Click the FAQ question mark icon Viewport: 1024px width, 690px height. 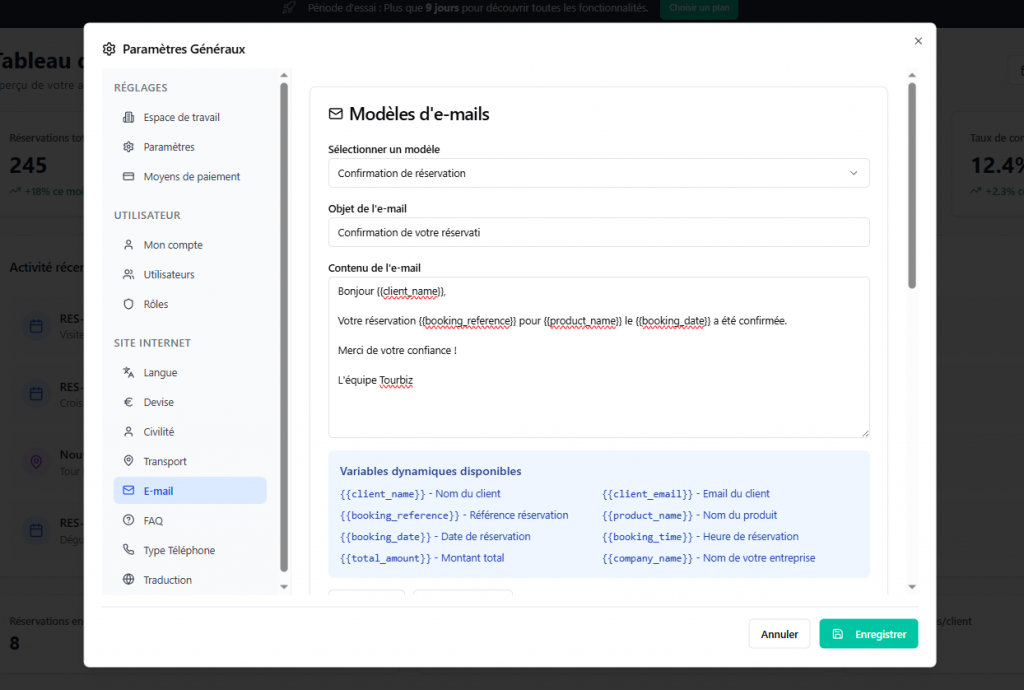[x=128, y=521]
